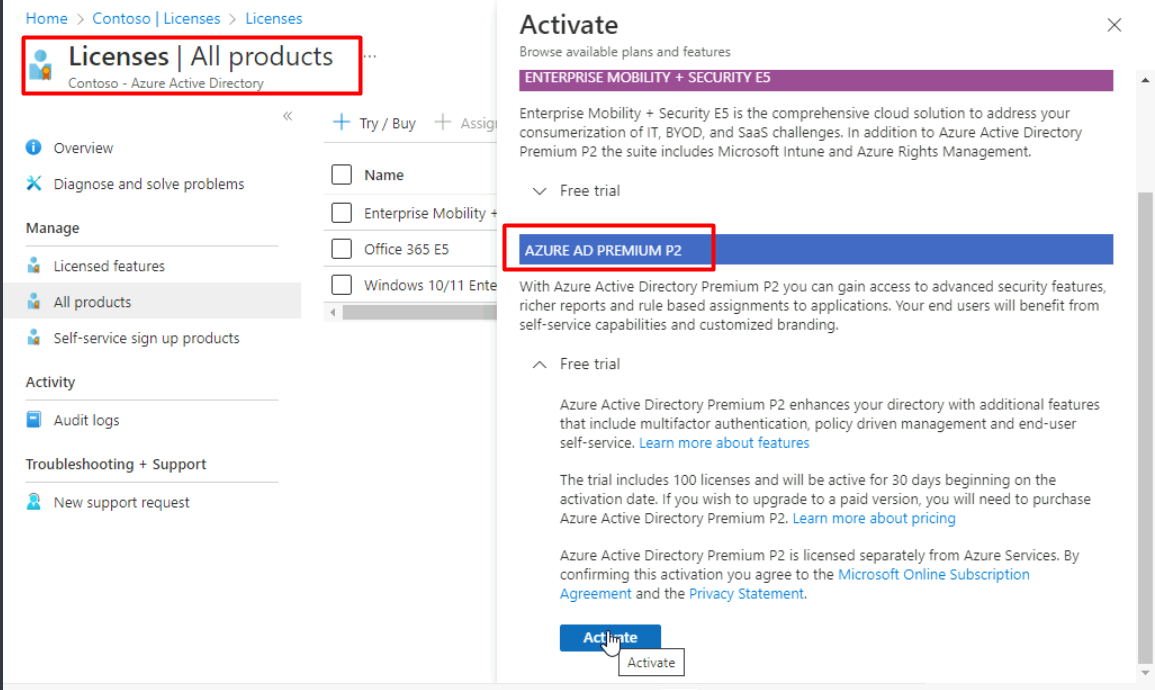Open Learn more about pricing link

point(874,518)
